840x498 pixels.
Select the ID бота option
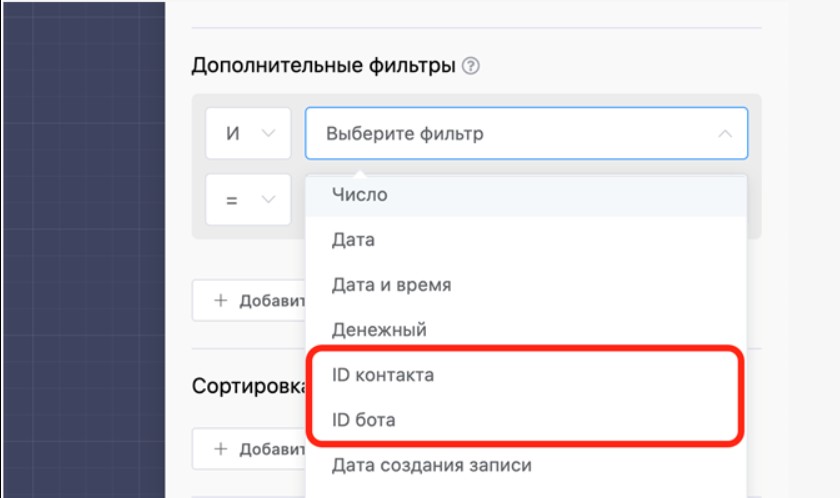(x=363, y=420)
